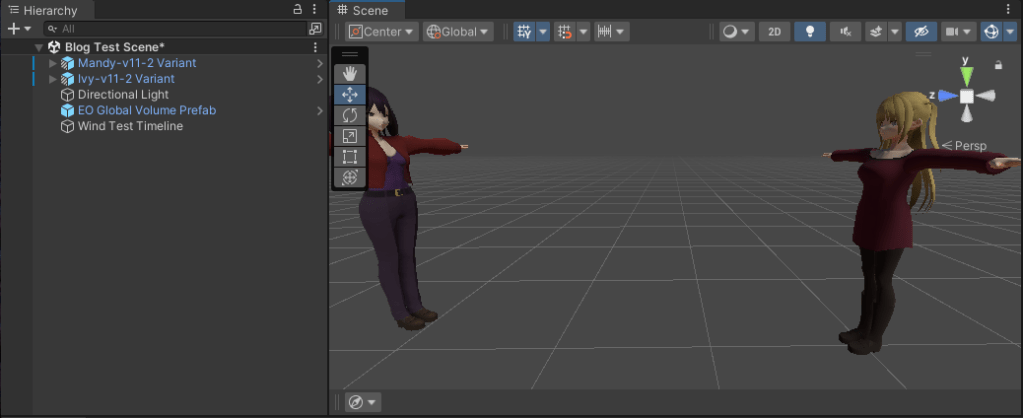Toggle grid snapping in Scene toolbar

point(565,31)
